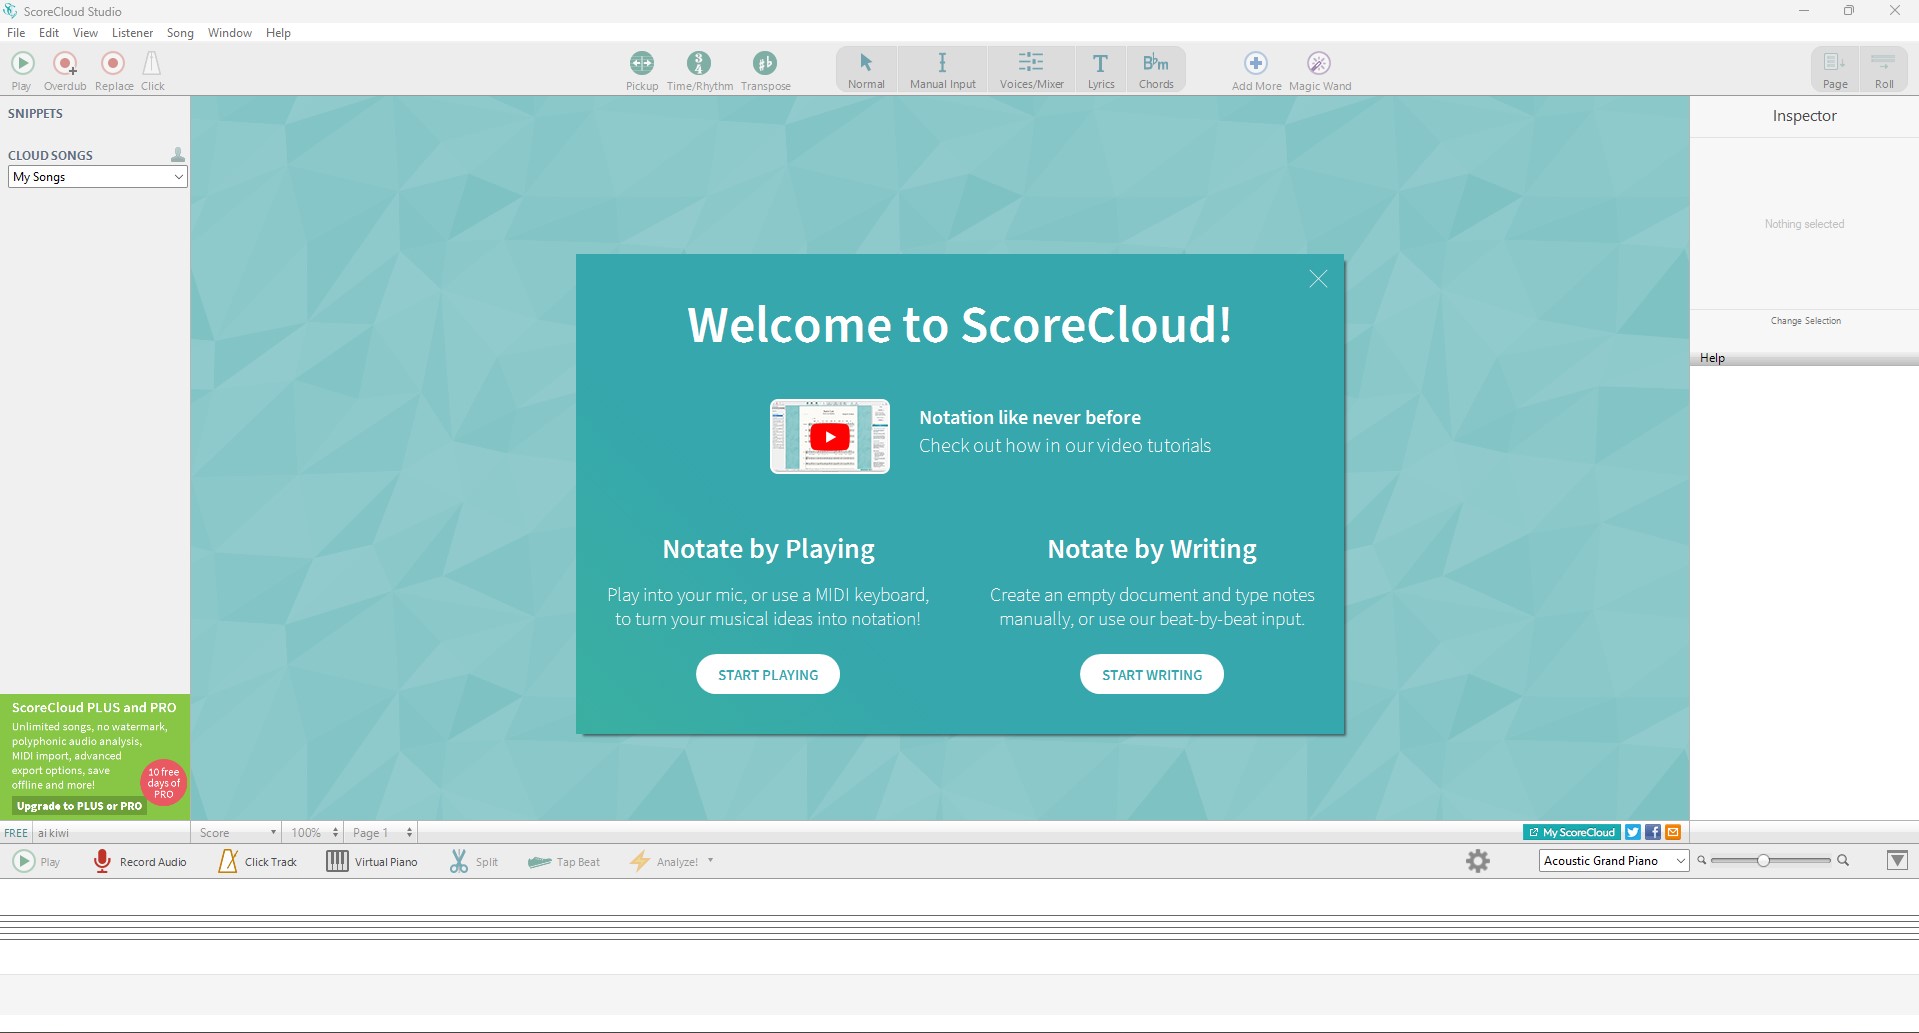Click the Record Audio microphone
This screenshot has width=1919, height=1033.
[101, 861]
